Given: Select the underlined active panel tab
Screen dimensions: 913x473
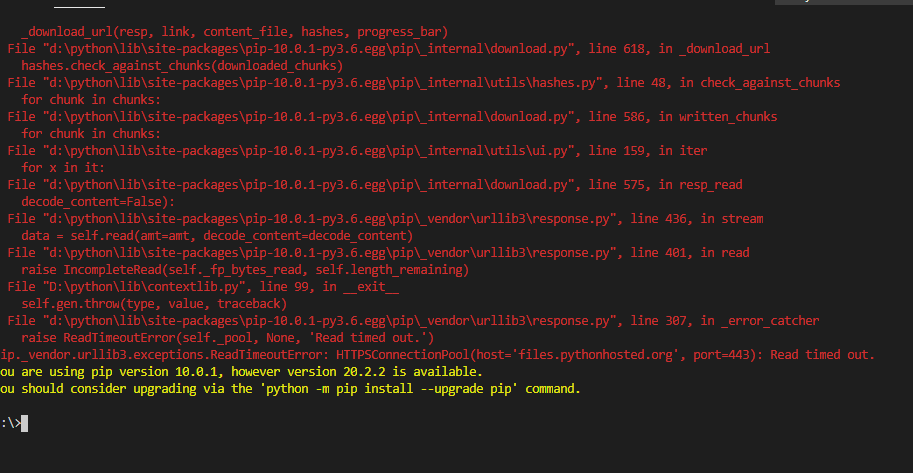Looking at the screenshot, I should [79, 3].
